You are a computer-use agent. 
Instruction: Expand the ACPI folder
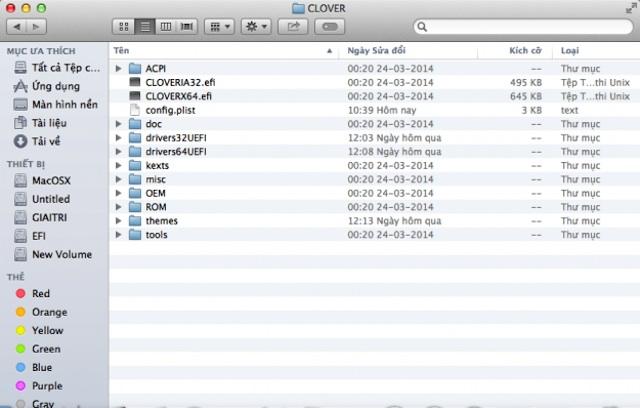tap(118, 69)
